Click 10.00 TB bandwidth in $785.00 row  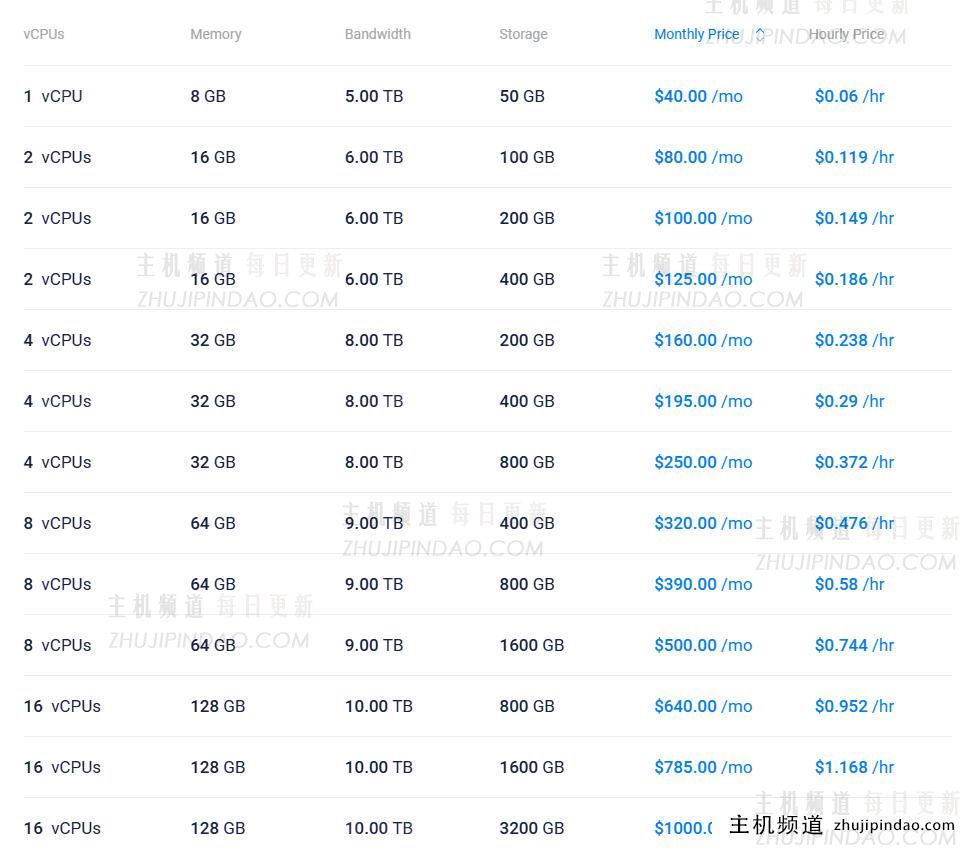tap(379, 768)
